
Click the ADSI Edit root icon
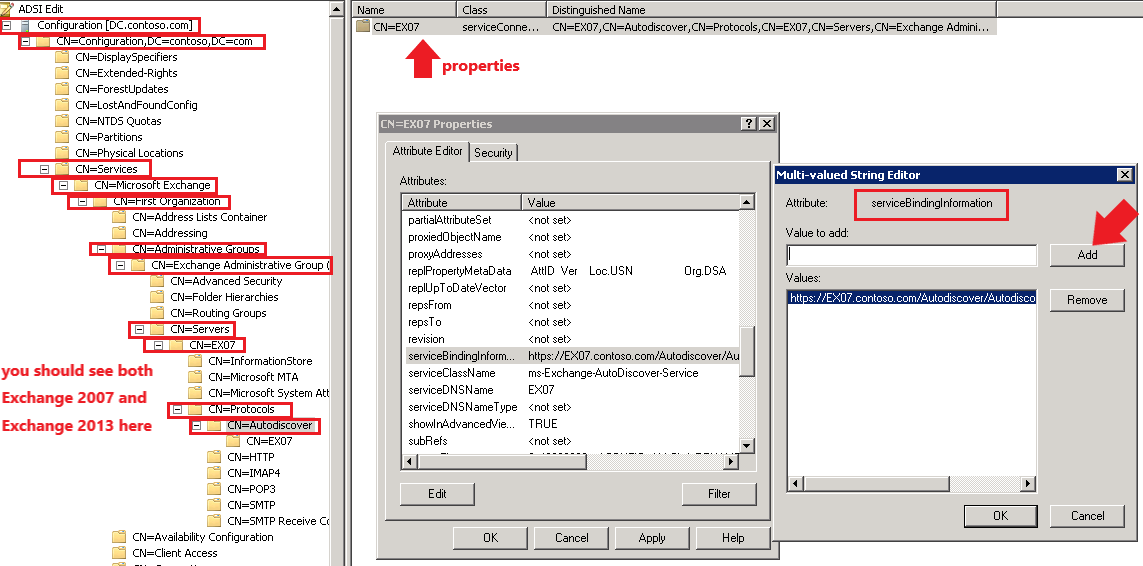click(7, 9)
